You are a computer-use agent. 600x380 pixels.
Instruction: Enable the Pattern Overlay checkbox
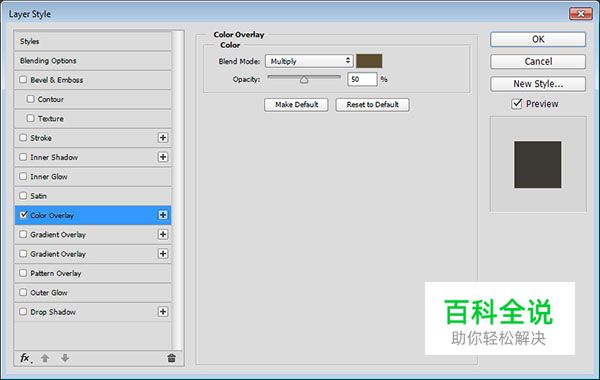pos(23,273)
